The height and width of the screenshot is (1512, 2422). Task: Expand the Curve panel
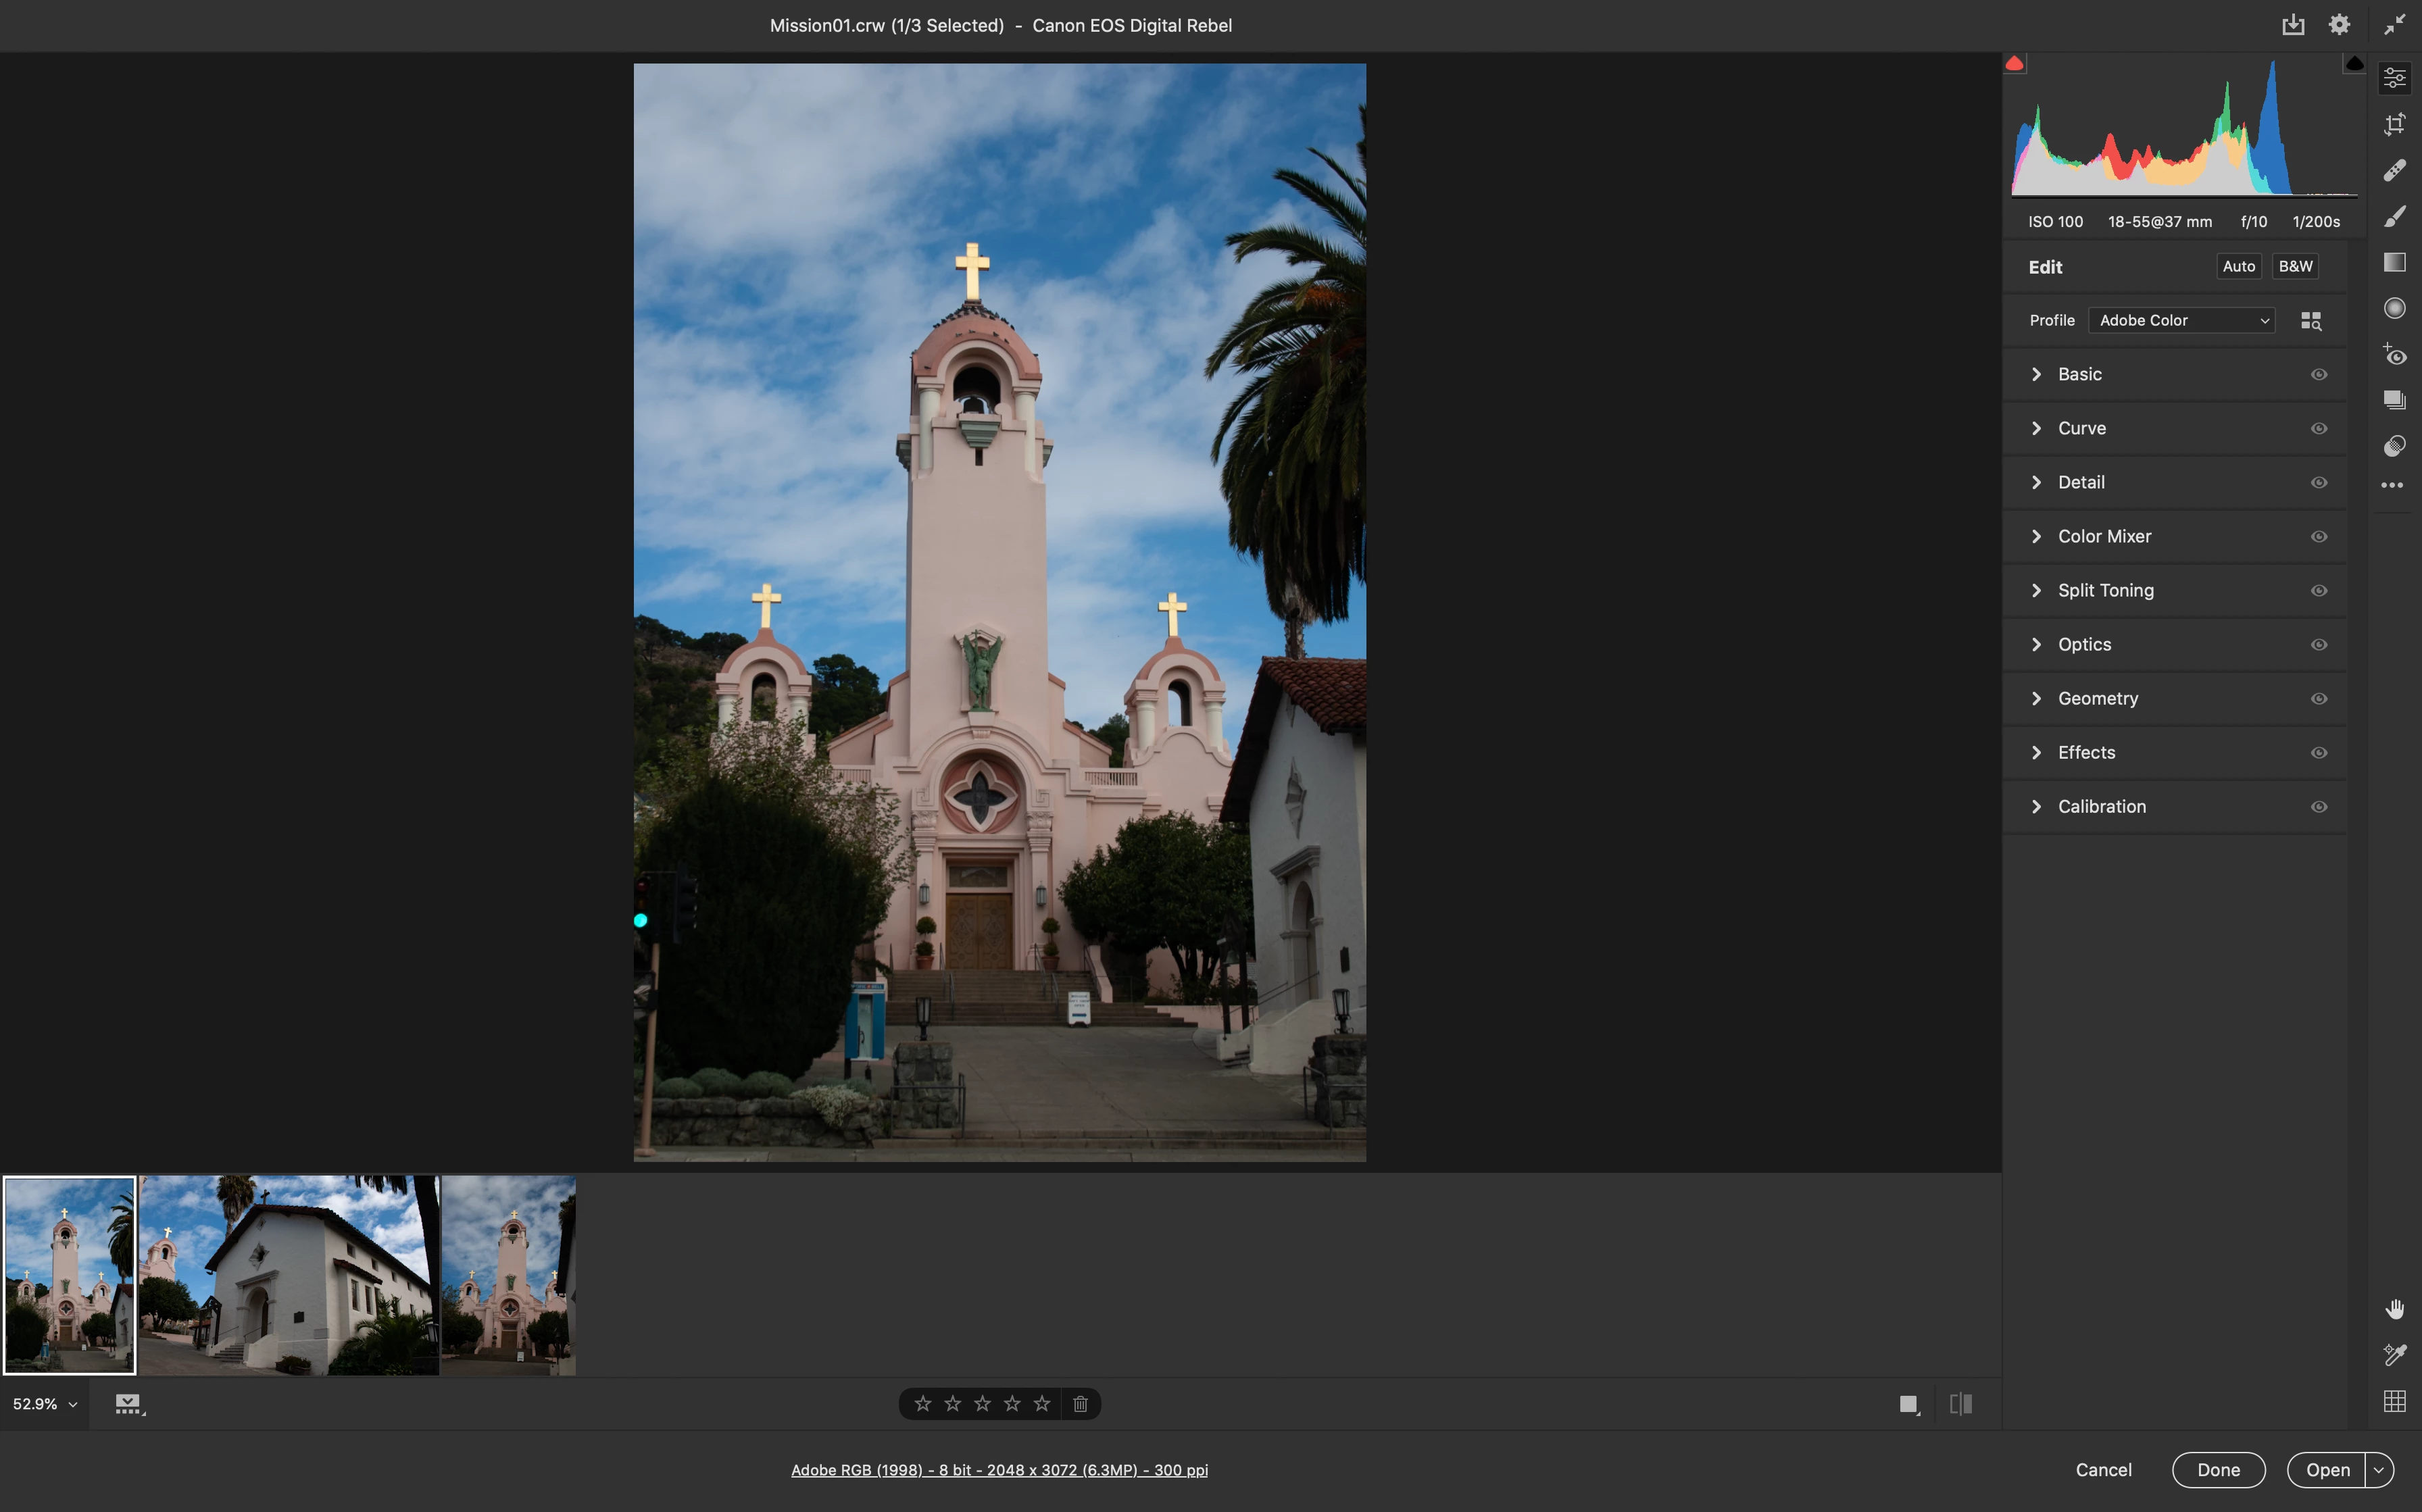coord(2081,428)
